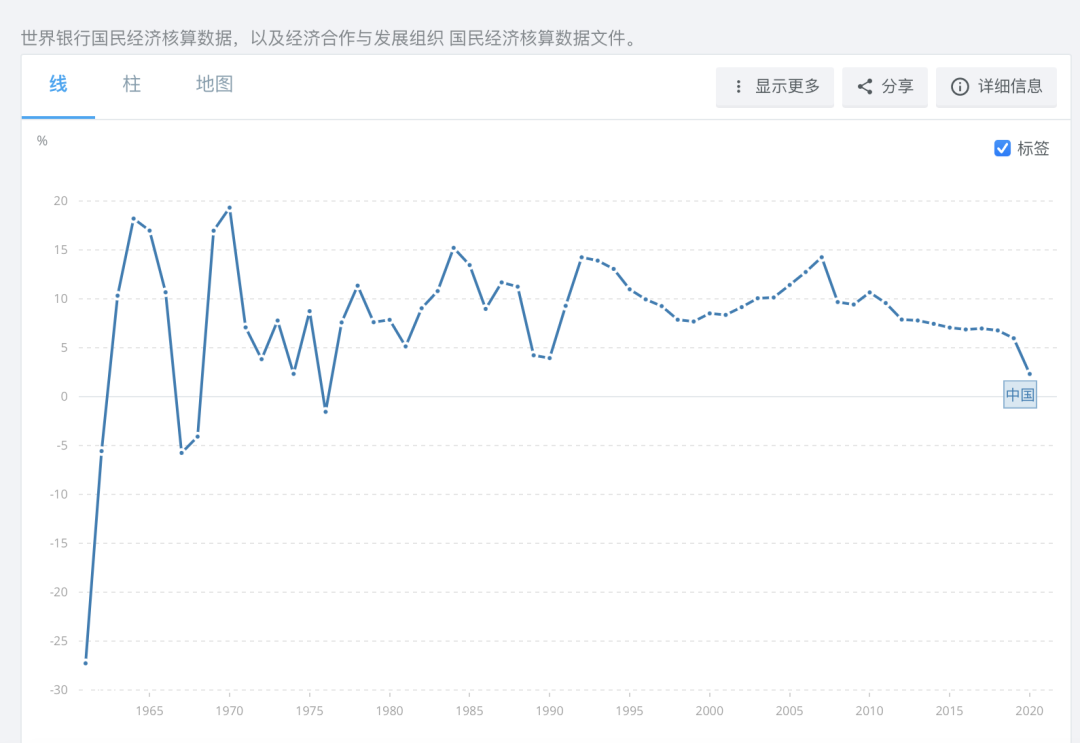Click the 1984 peak data point
The height and width of the screenshot is (743, 1080).
[x=453, y=248]
